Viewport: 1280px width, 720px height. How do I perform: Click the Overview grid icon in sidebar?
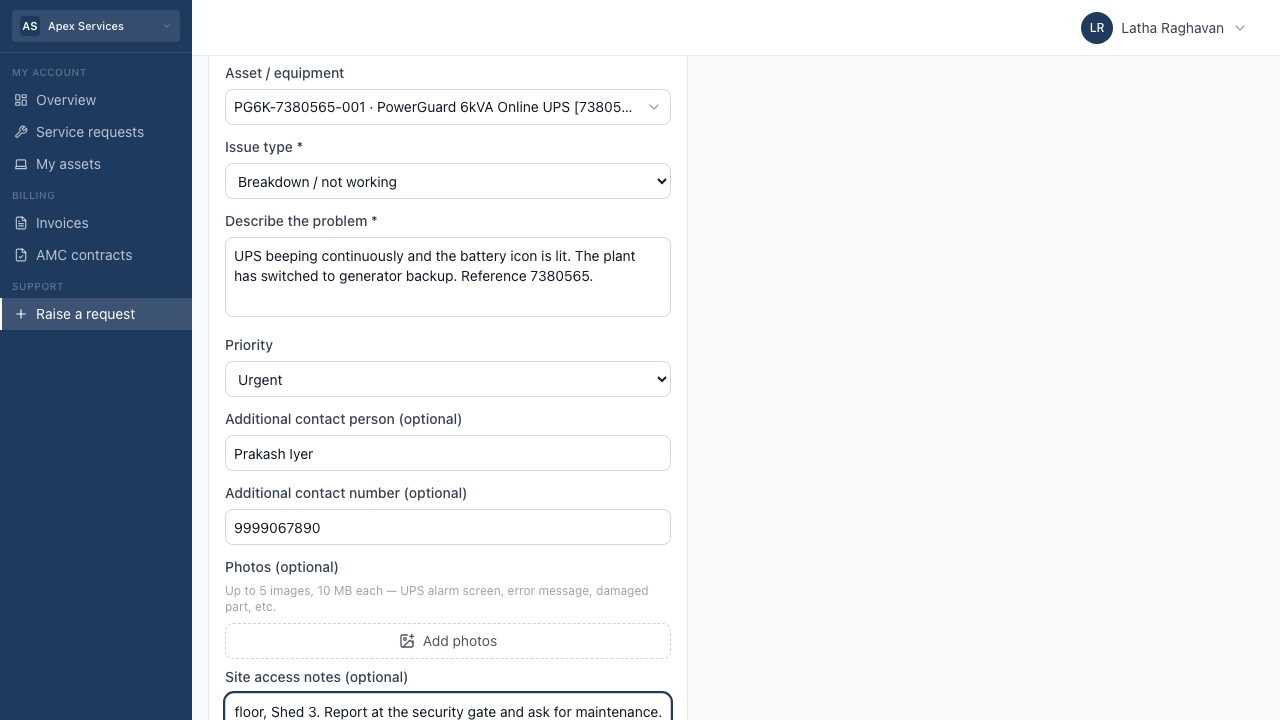coord(21,100)
